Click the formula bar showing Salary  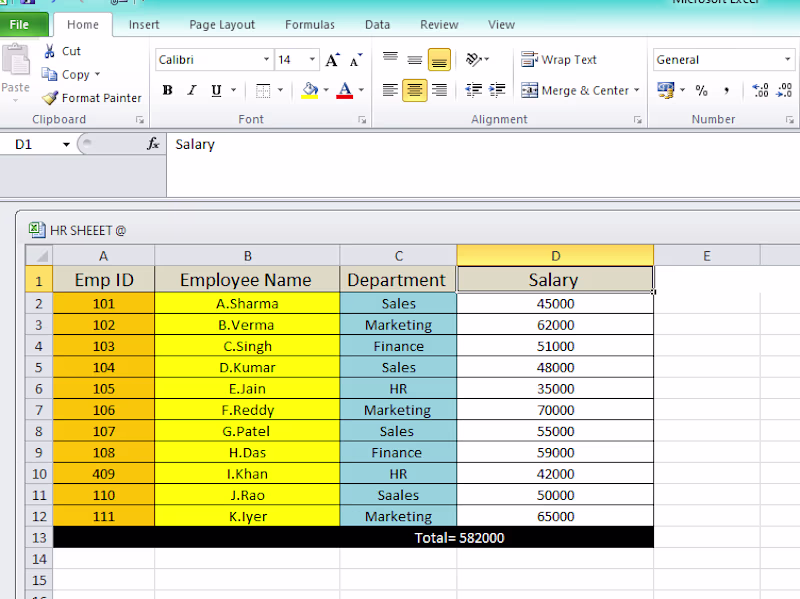click(x=483, y=164)
